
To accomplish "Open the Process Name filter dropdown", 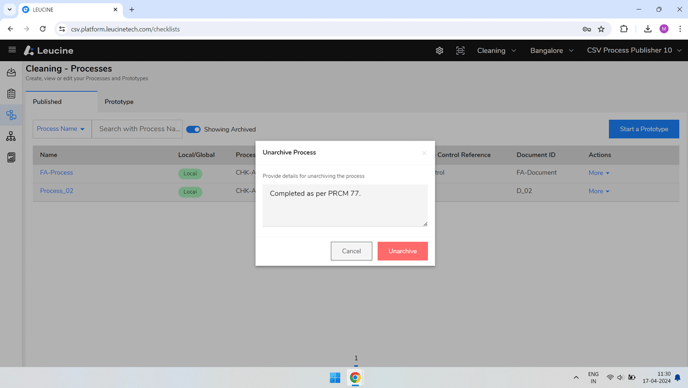I will pos(61,129).
